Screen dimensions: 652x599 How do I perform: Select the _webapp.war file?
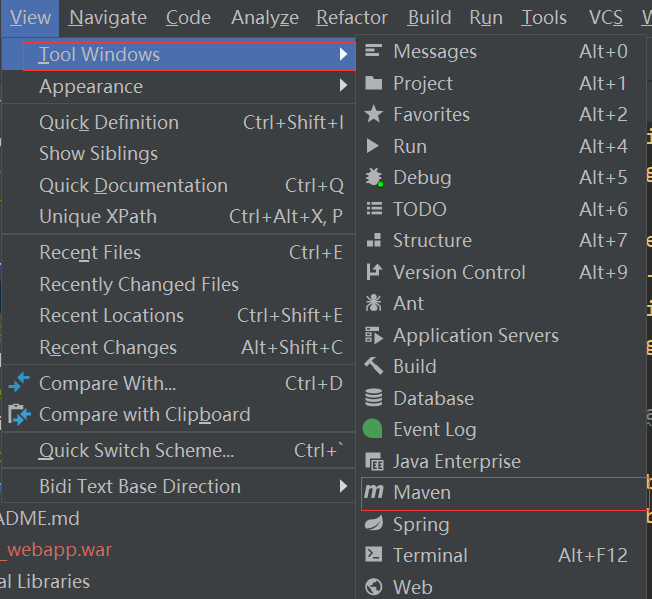pos(56,550)
